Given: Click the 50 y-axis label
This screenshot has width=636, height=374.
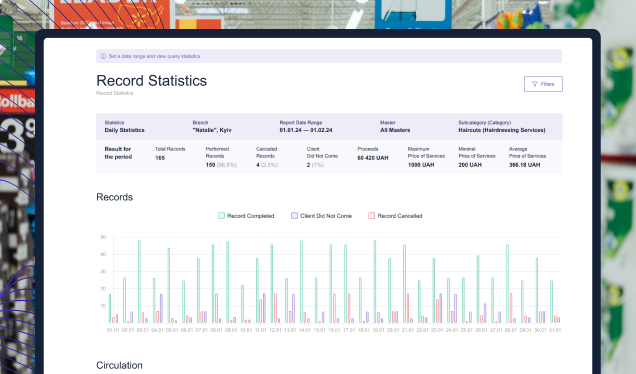Looking at the screenshot, I should 103,237.
